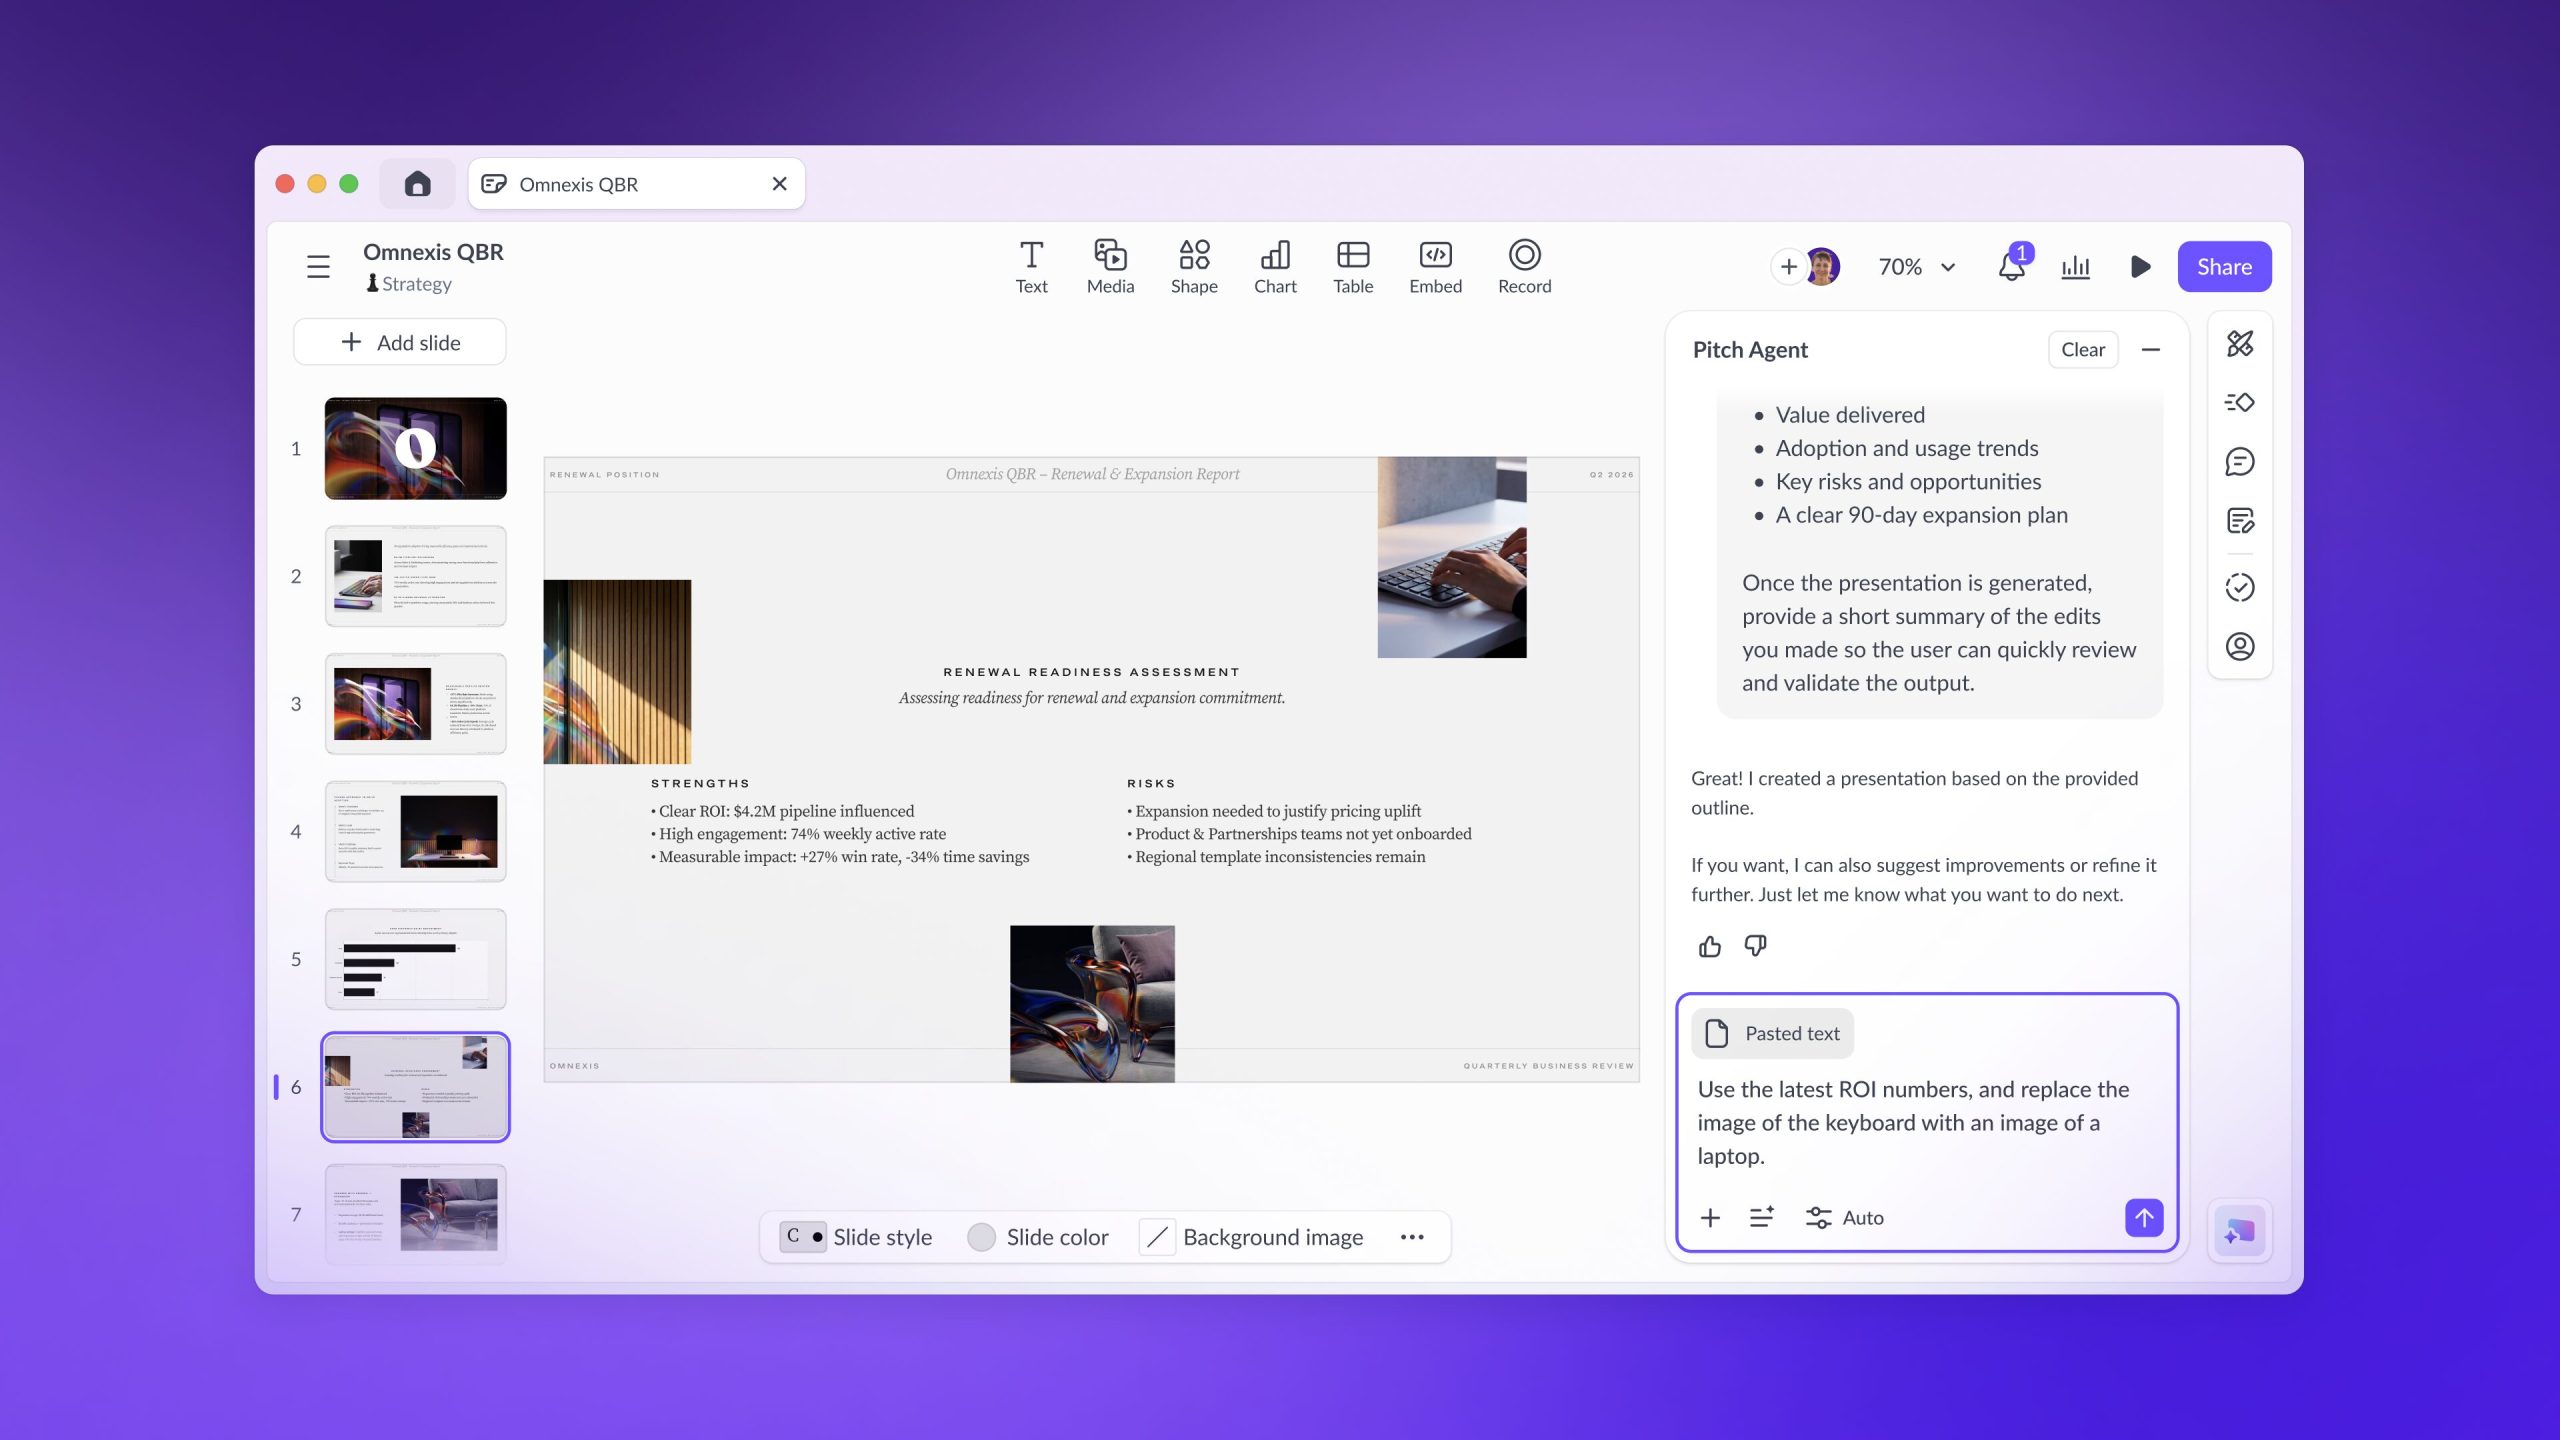Clear the Pitch Agent conversation
2560x1440 pixels.
tap(2083, 349)
